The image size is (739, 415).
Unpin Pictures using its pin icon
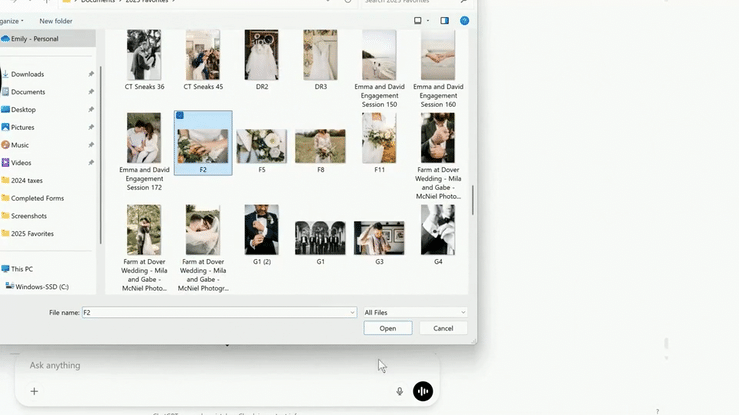coord(91,127)
